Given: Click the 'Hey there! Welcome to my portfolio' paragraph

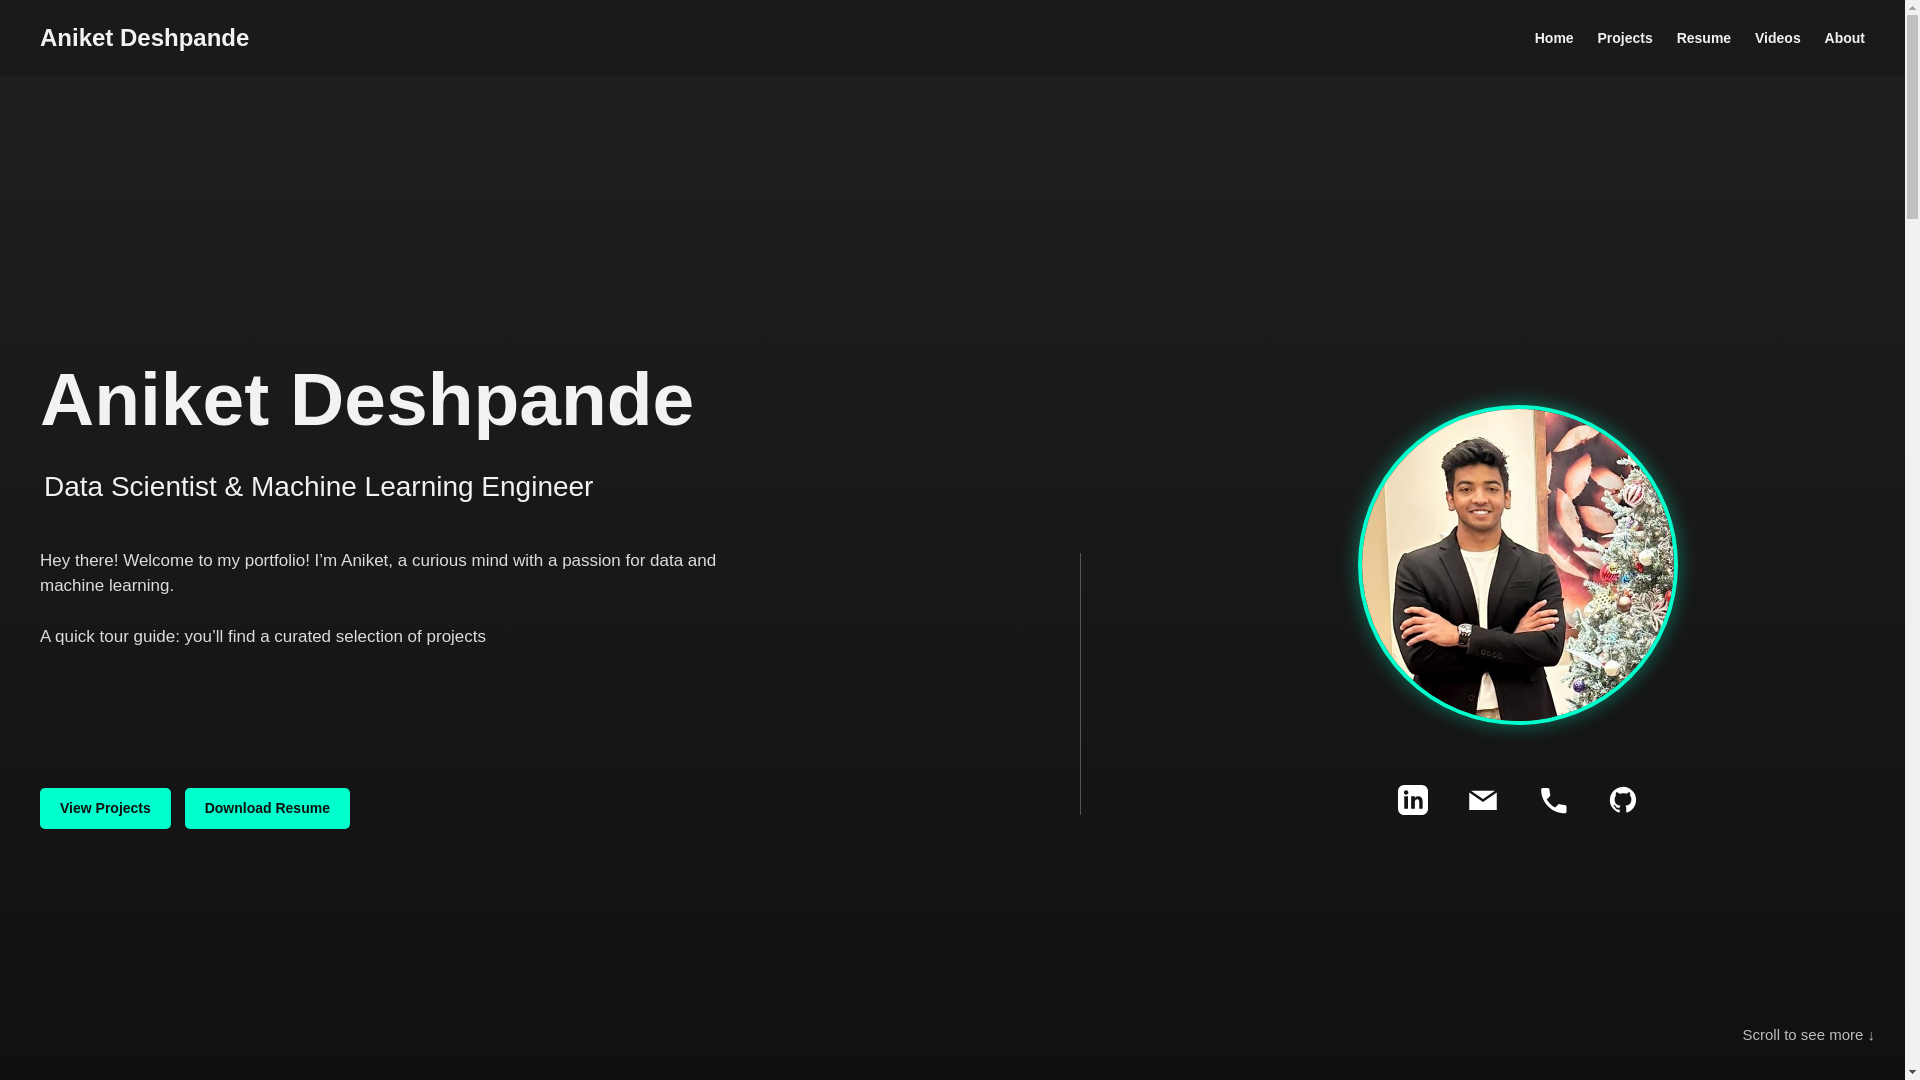Looking at the screenshot, I should click(x=378, y=573).
